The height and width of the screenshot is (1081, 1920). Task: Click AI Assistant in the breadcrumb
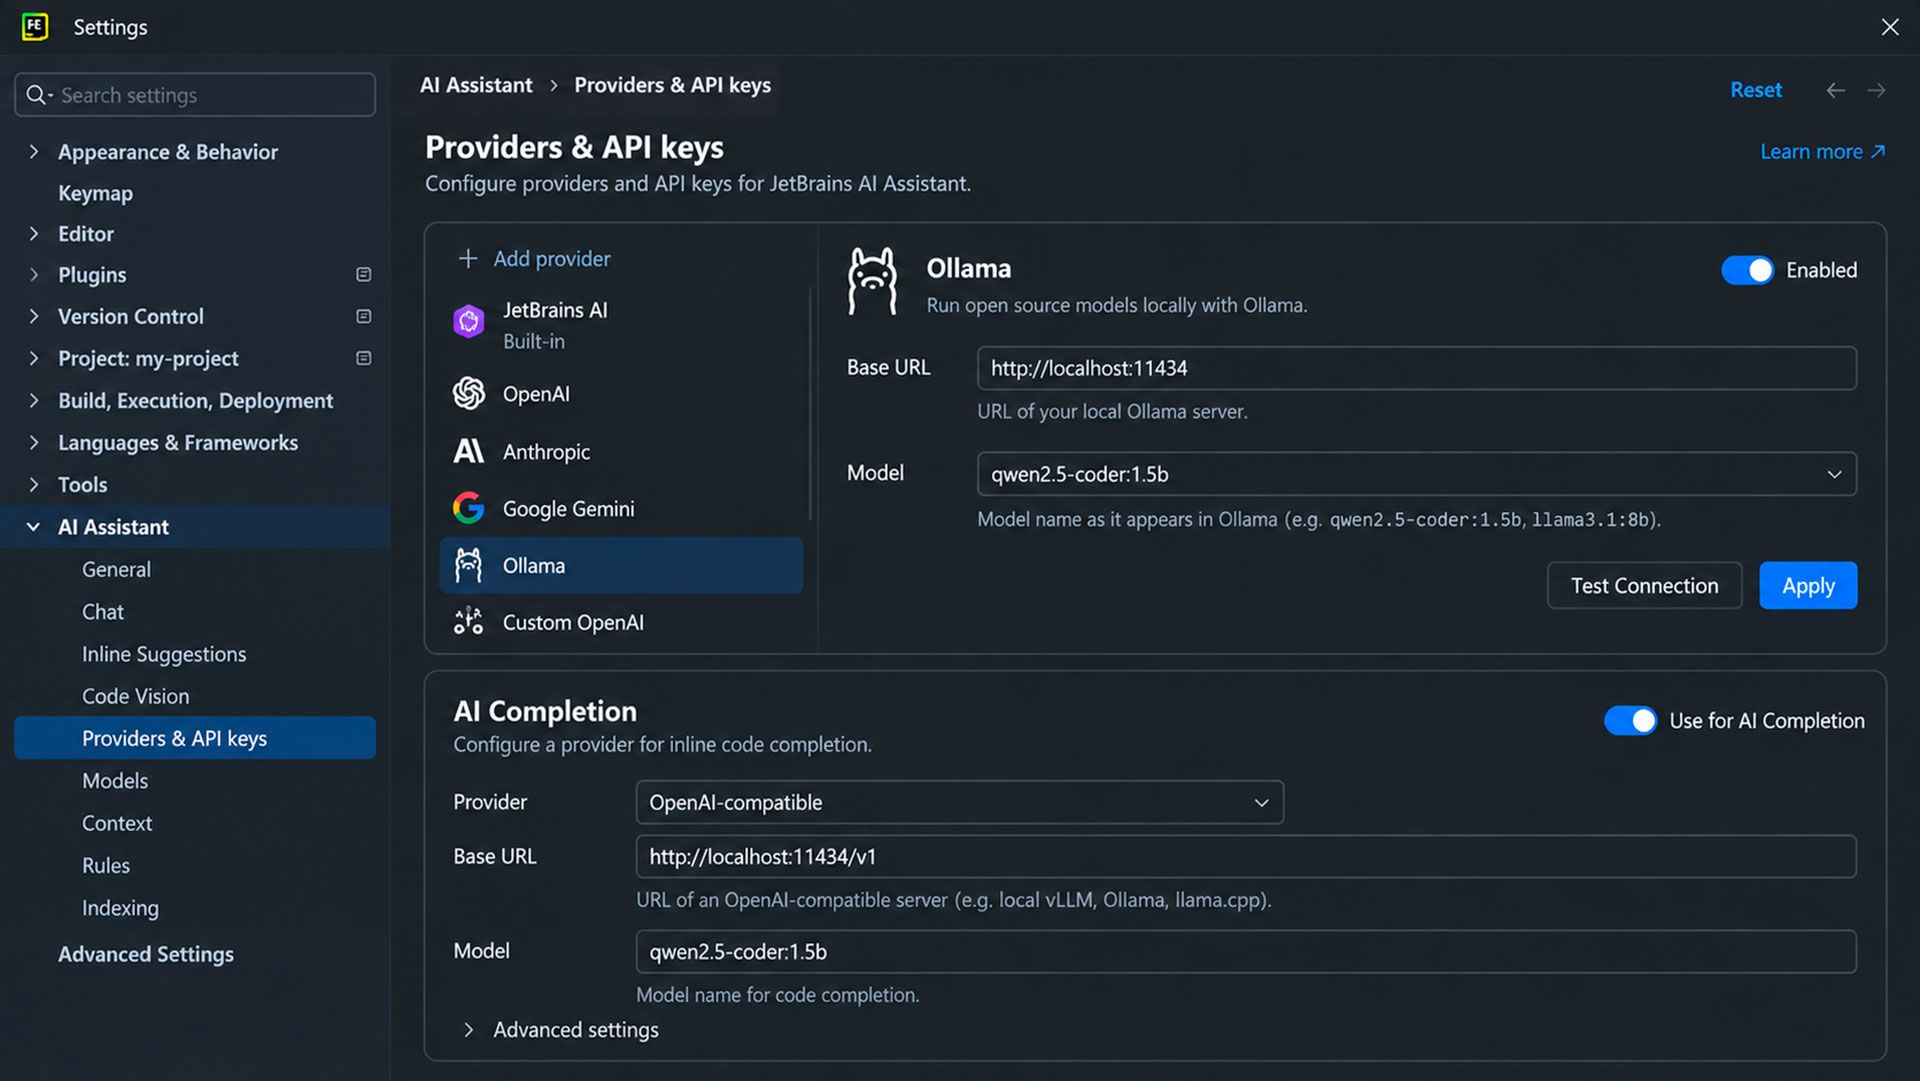(476, 85)
